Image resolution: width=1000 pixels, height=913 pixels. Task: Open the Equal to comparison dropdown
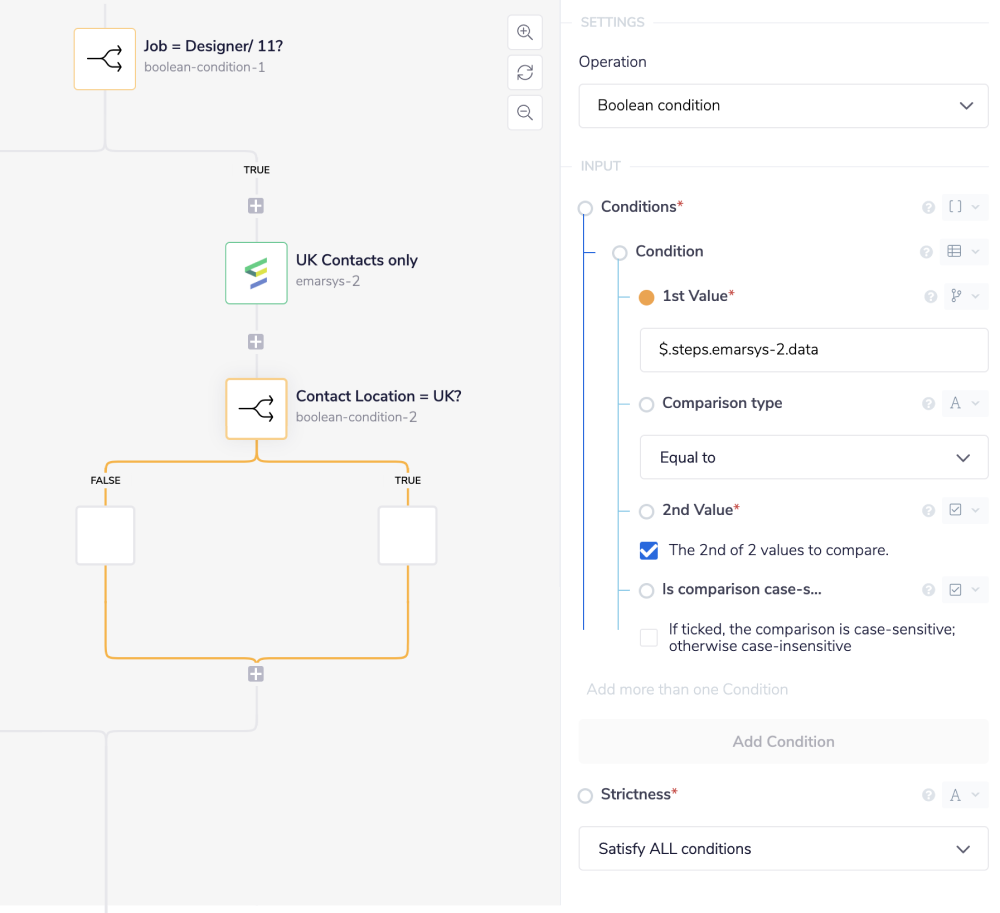814,458
